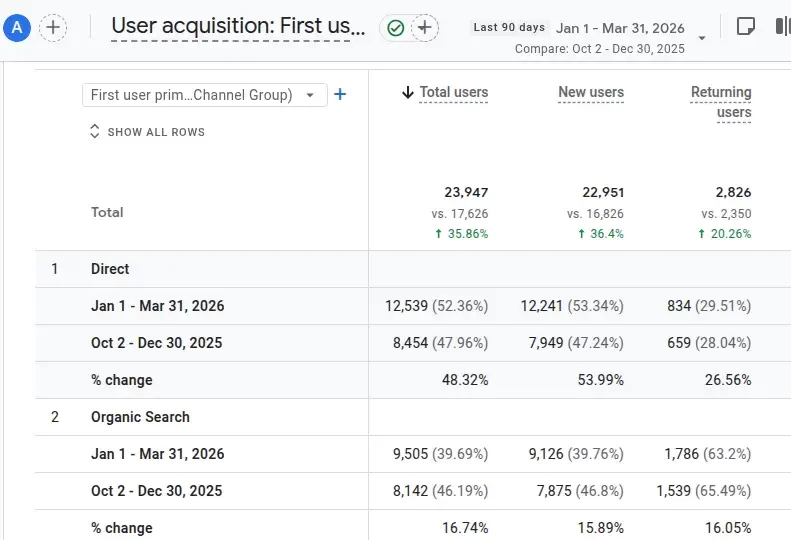Click Direct % change value 26.56%
The height and width of the screenshot is (540, 791).
728,380
